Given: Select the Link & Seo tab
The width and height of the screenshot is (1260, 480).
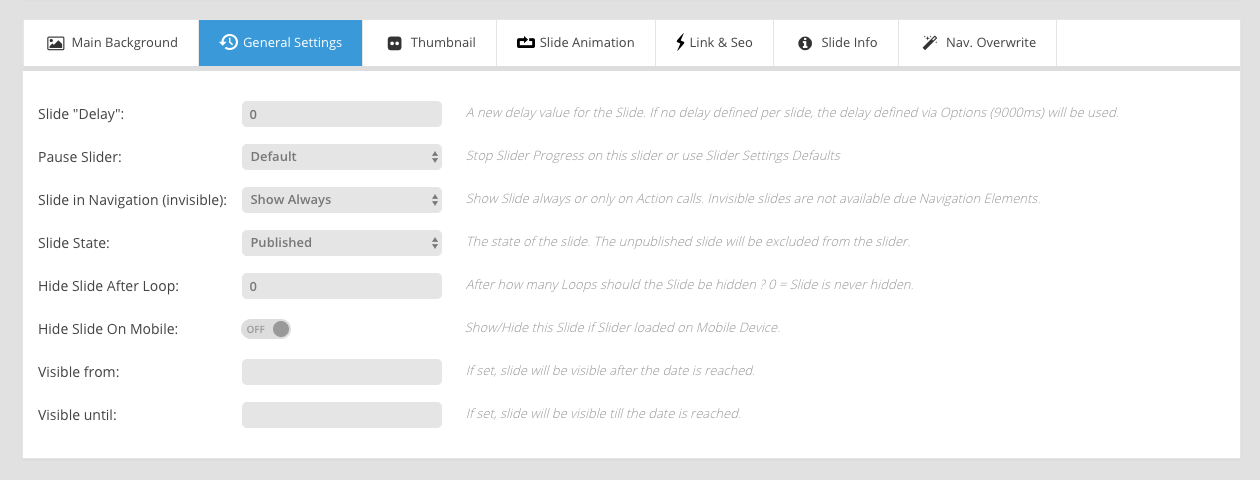Looking at the screenshot, I should point(715,43).
